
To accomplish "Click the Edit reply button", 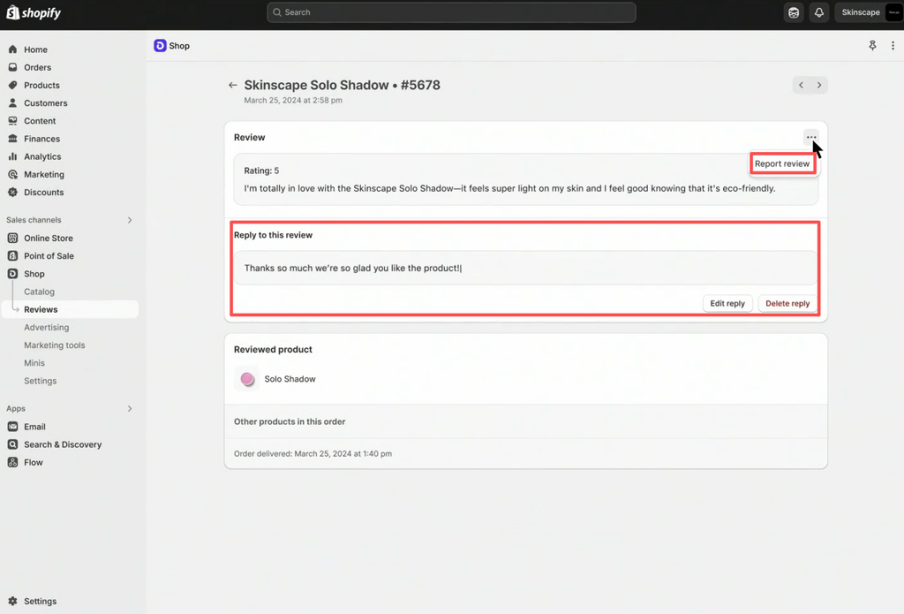I will [x=727, y=303].
